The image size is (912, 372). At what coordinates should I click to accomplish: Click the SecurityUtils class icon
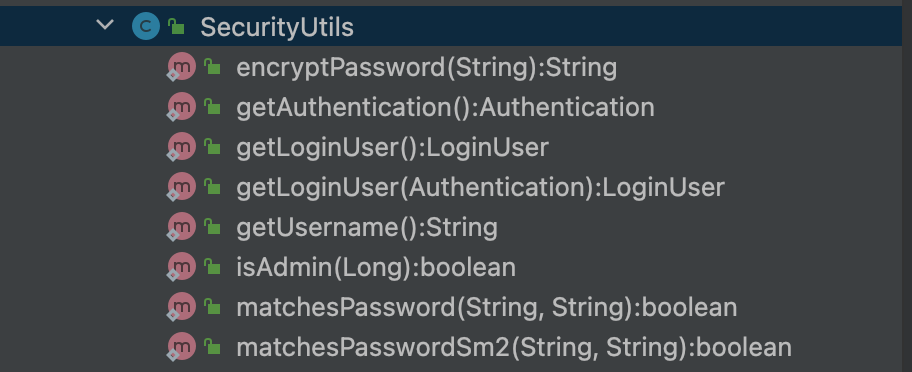(145, 26)
